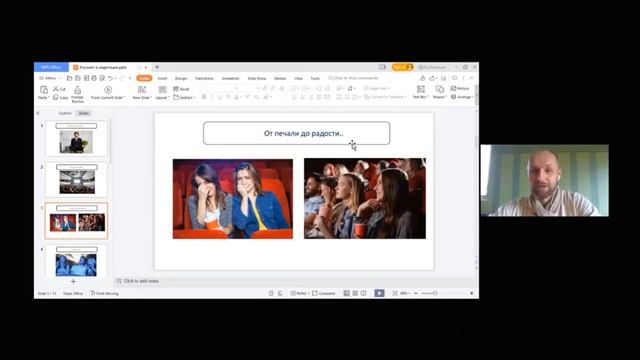Viewport: 640px width, 360px height.
Task: Click the Cut scissors button
Action: pyautogui.click(x=59, y=89)
